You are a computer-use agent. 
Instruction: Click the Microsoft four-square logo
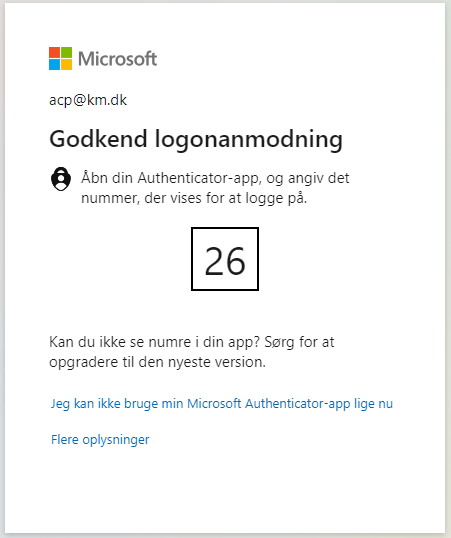(x=60, y=58)
